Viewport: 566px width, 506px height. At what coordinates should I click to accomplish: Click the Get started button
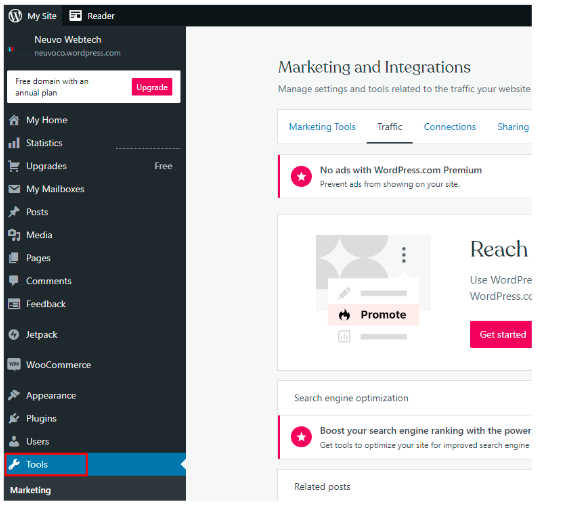[x=501, y=334]
